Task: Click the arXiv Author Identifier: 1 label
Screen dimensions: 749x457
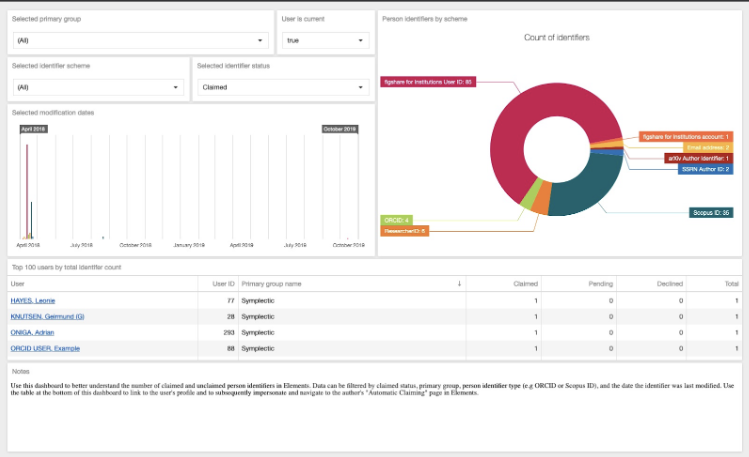Action: [698, 158]
